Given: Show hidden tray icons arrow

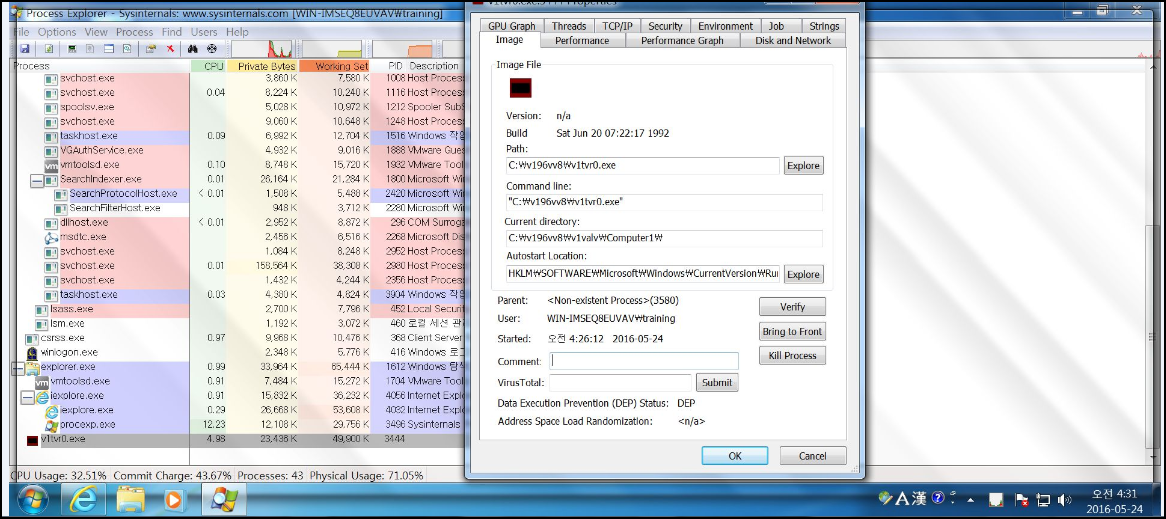Looking at the screenshot, I should point(971,500).
